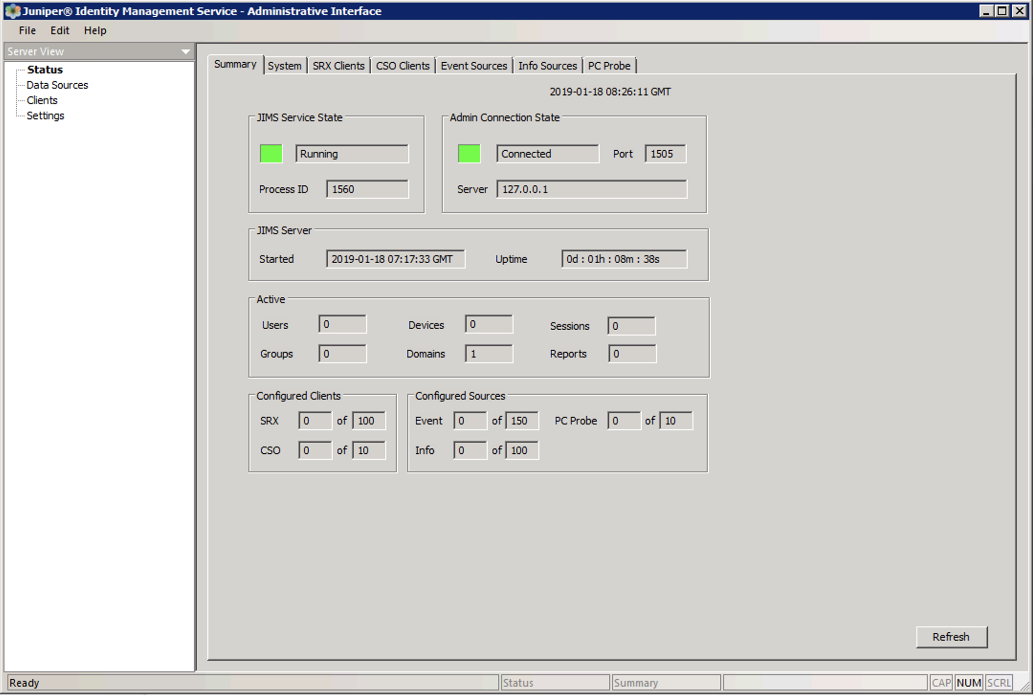Viewport: 1033px width, 695px height.
Task: Select Data Sources in the tree
Action: point(57,85)
